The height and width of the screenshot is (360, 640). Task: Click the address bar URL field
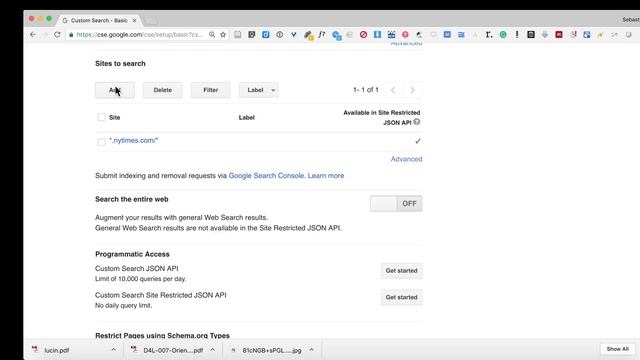click(x=140, y=35)
